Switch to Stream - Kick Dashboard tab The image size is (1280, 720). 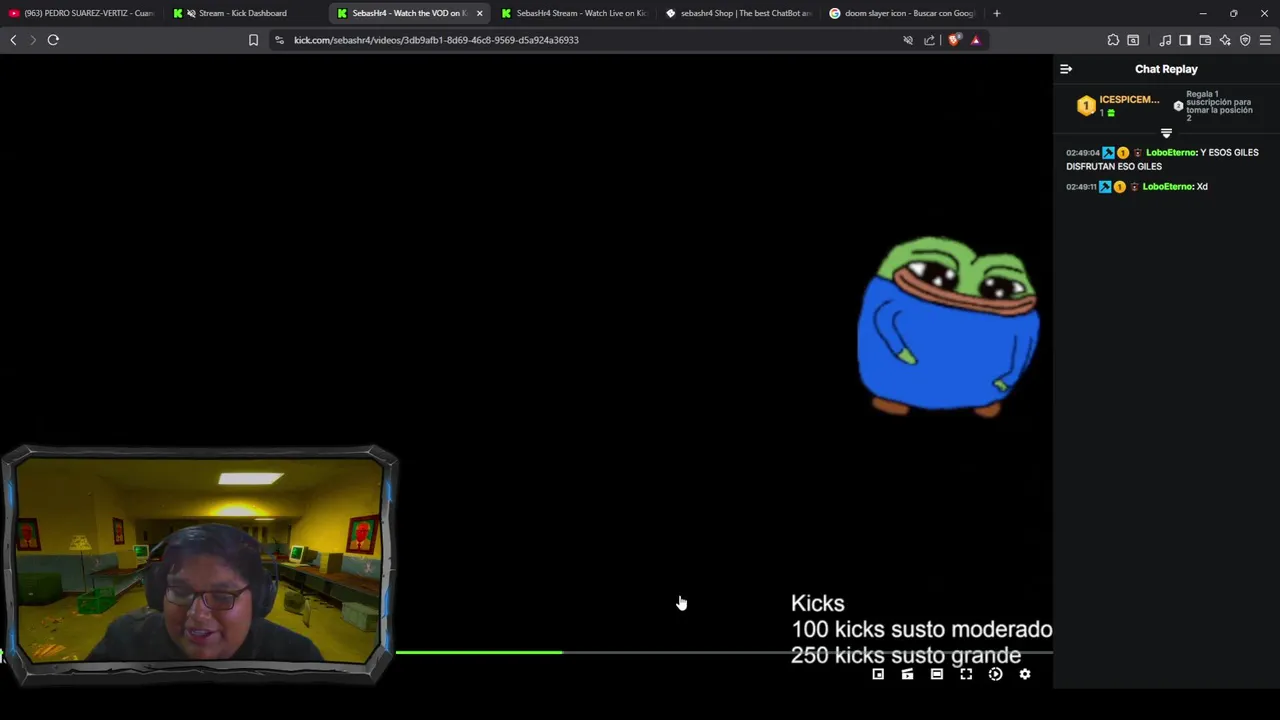coord(245,13)
